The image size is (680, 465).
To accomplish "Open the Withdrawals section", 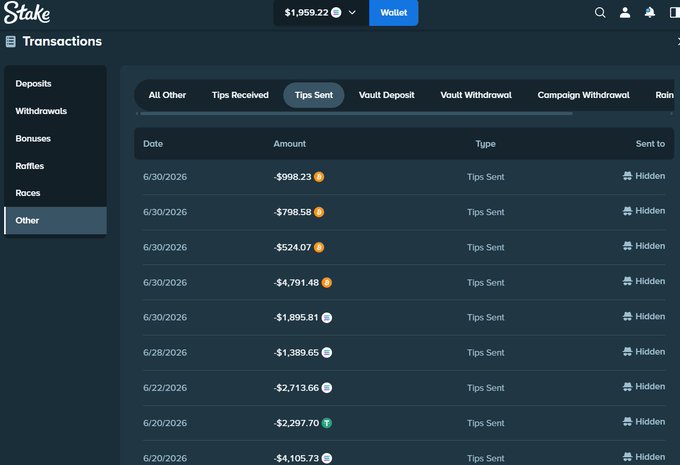I will (55, 111).
